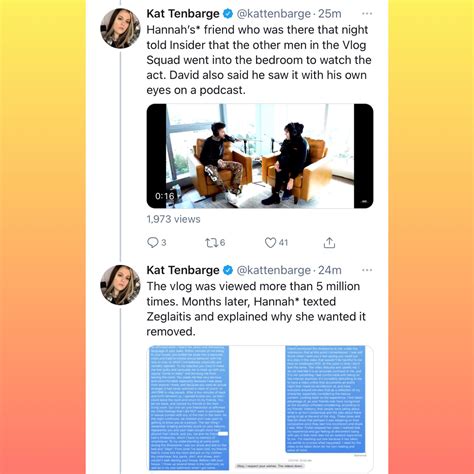The image size is (474, 474).
Task: Open Kat Tenbarge name on second tweet
Action: 183,270
